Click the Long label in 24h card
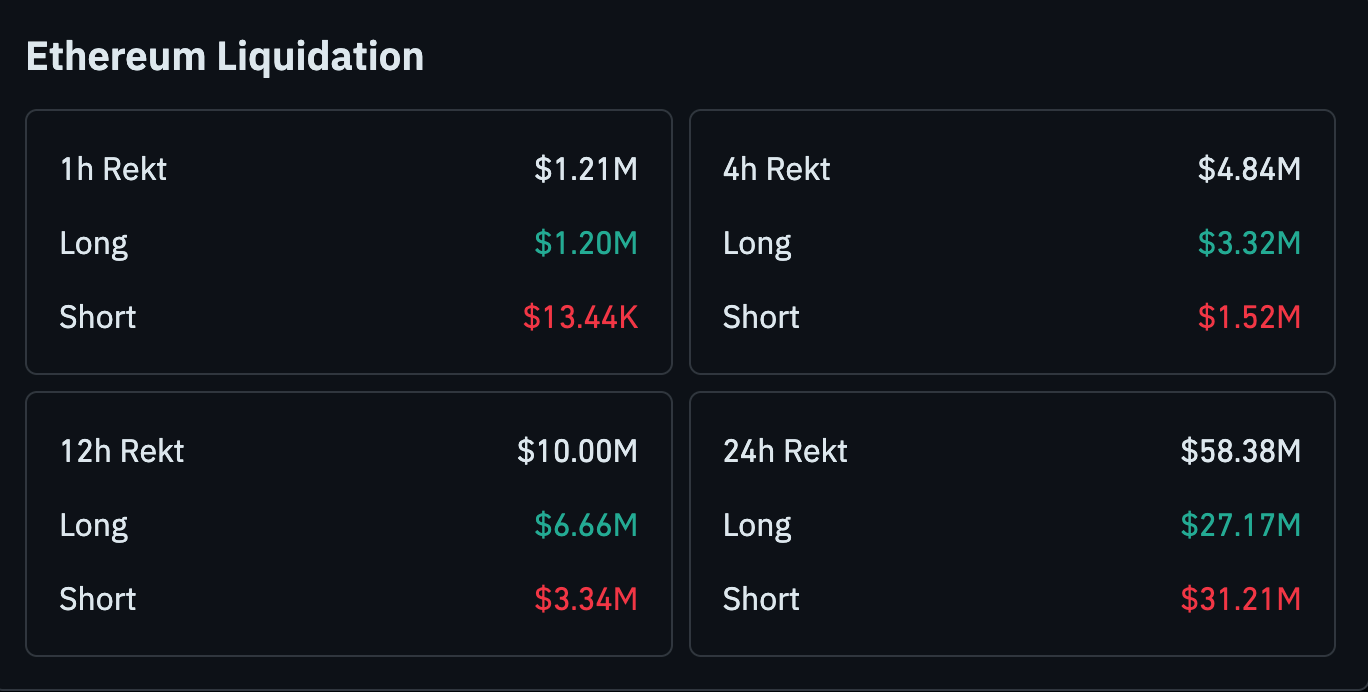 click(757, 525)
